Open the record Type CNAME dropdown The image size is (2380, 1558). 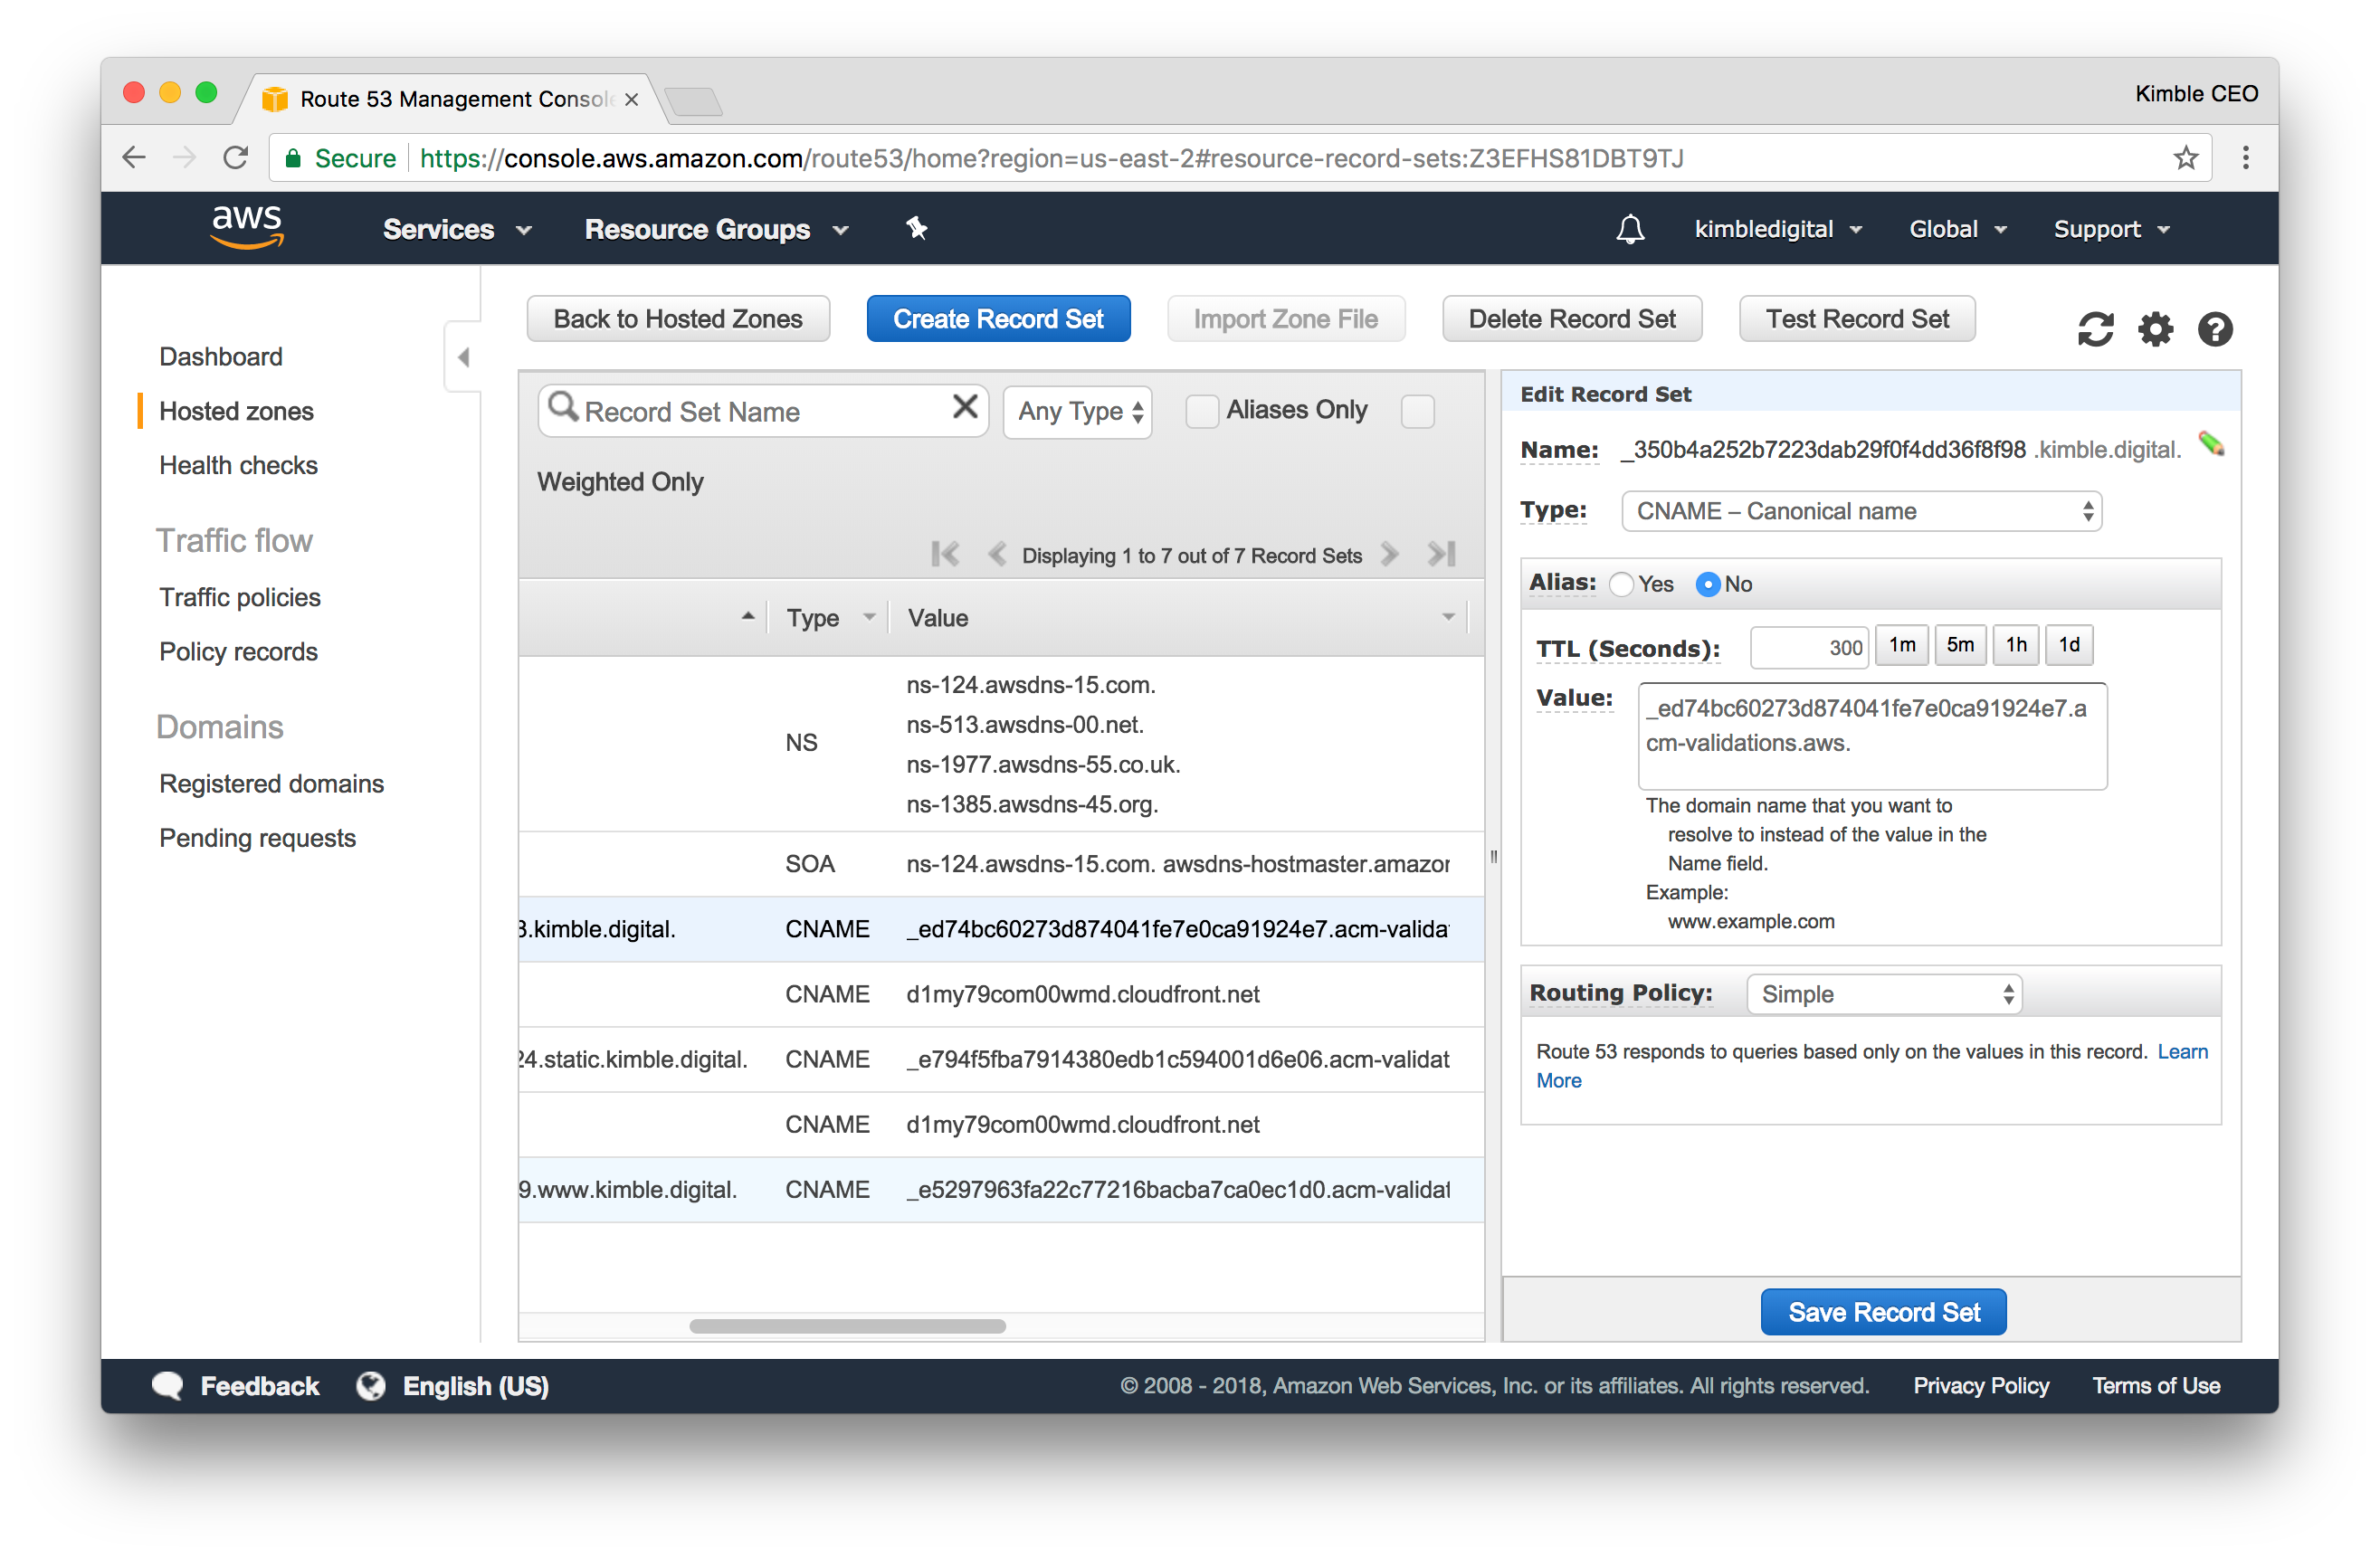(x=1860, y=512)
